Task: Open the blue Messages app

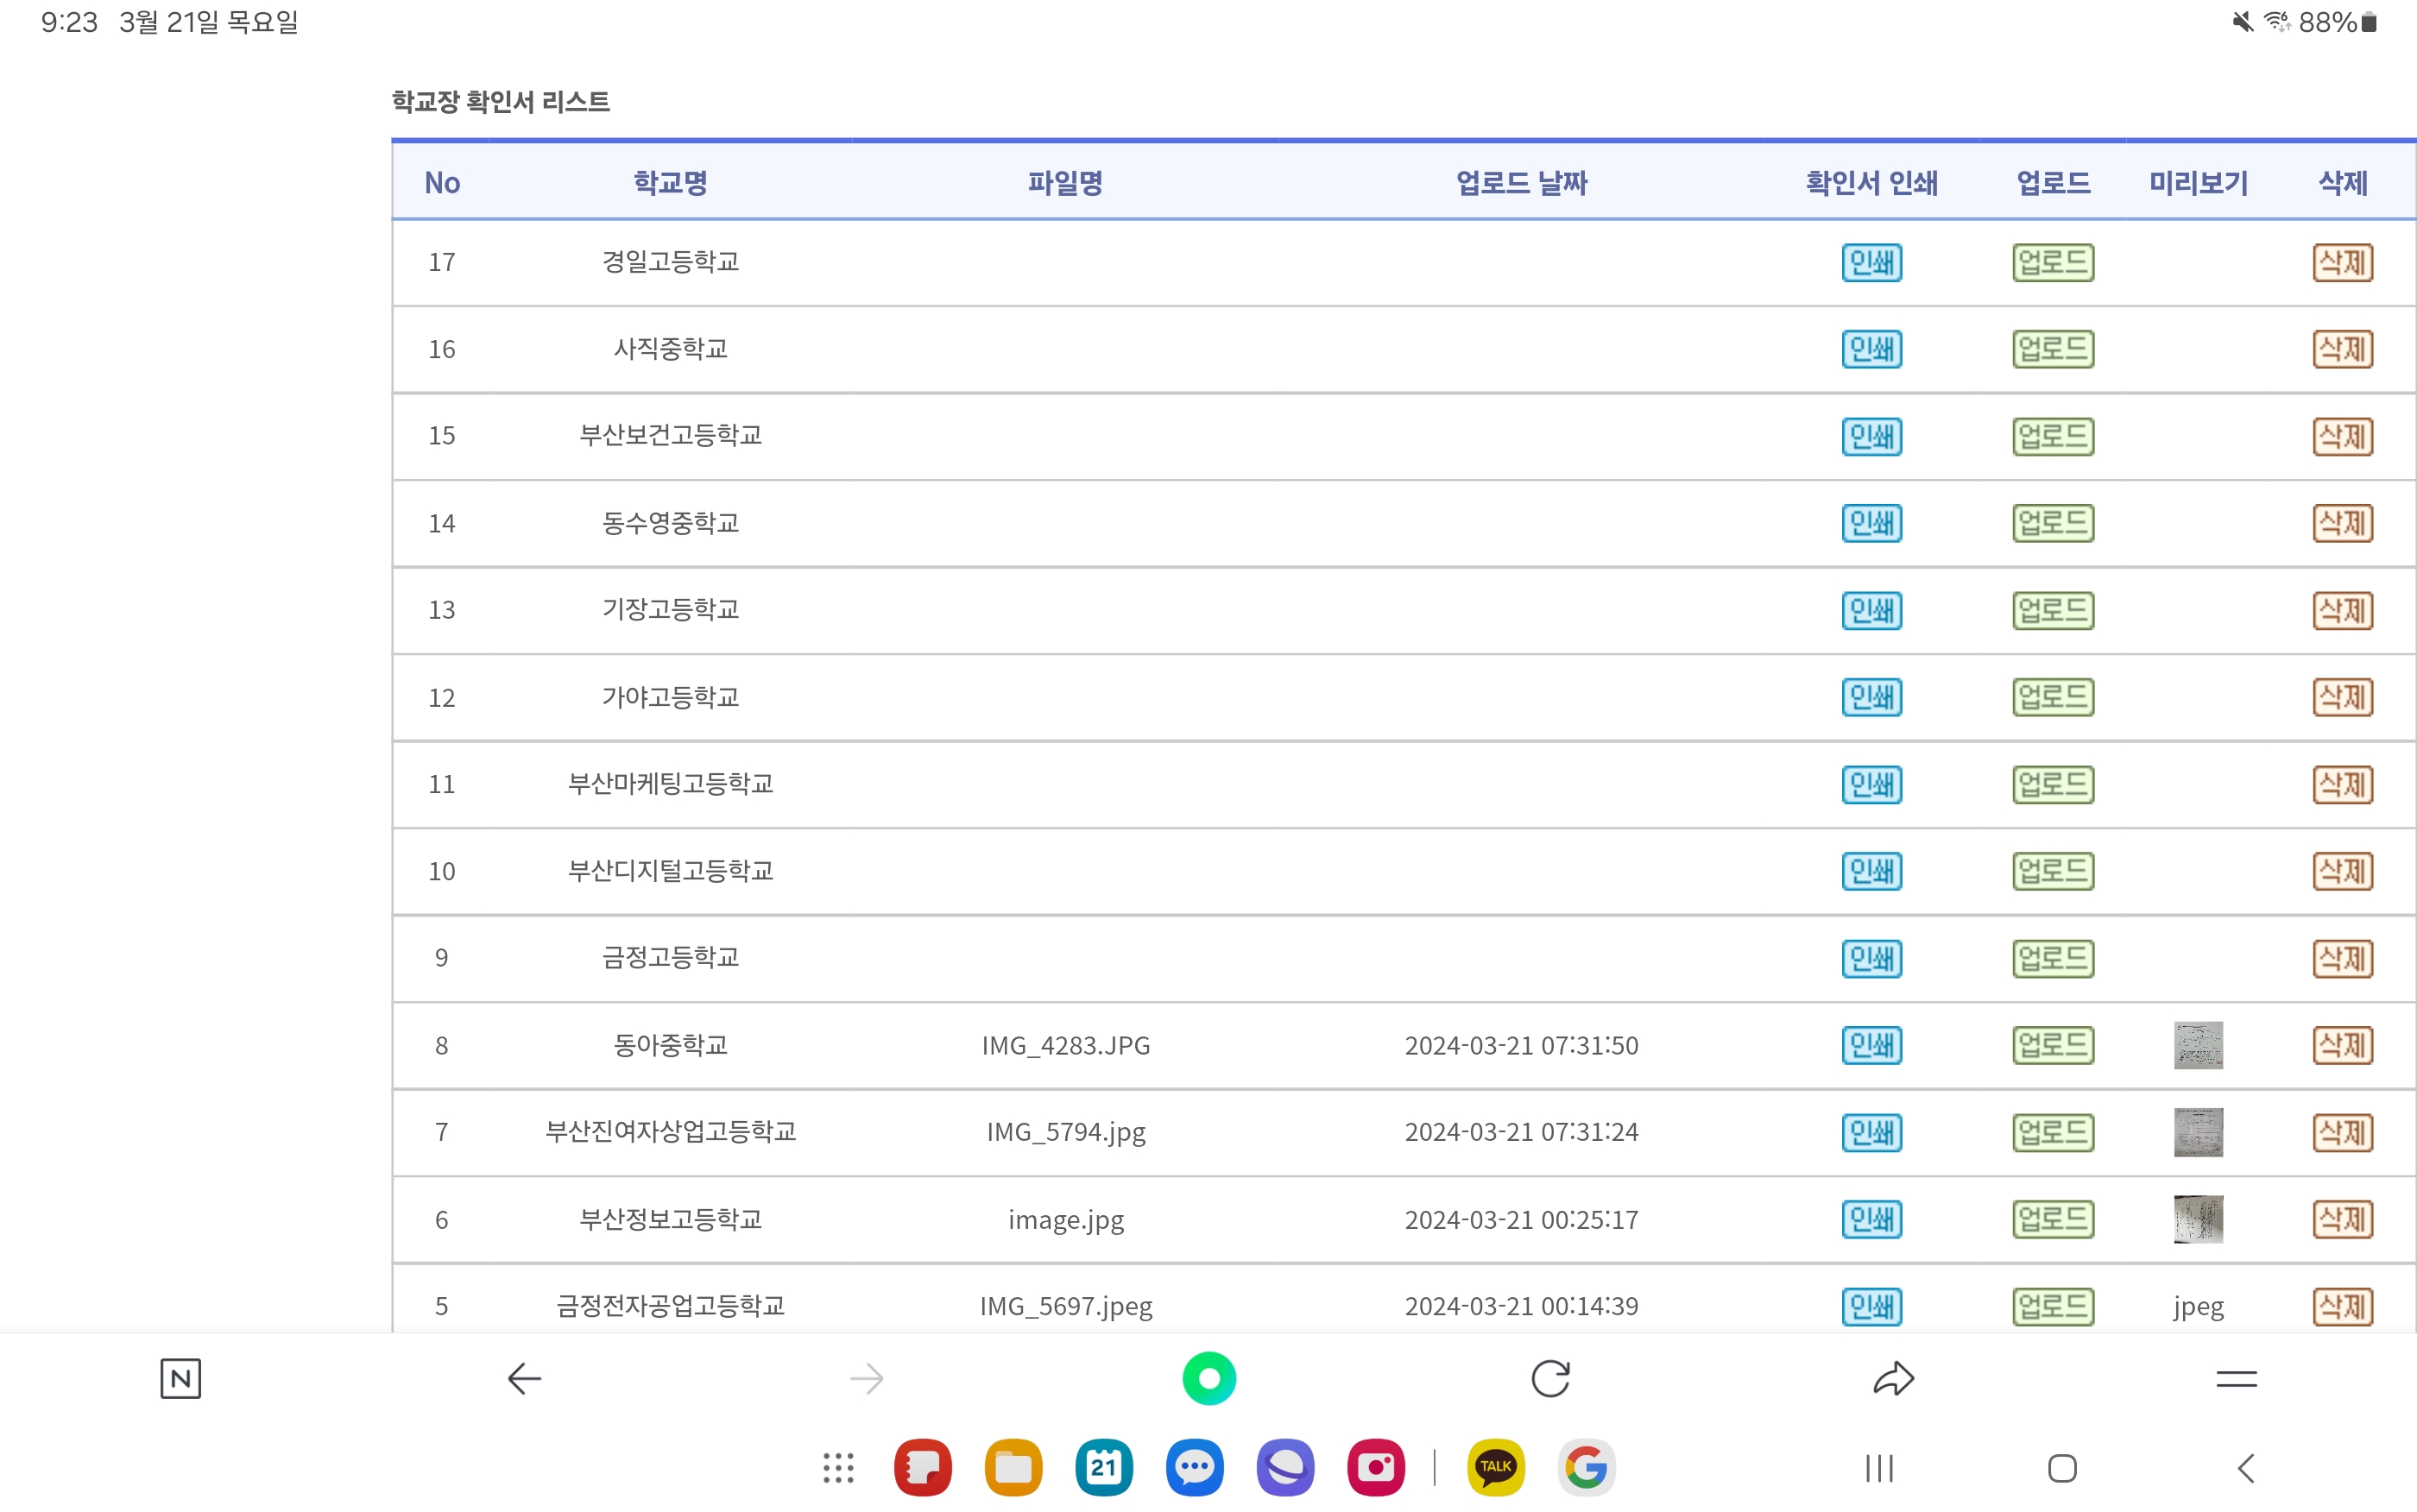Action: coord(1195,1468)
